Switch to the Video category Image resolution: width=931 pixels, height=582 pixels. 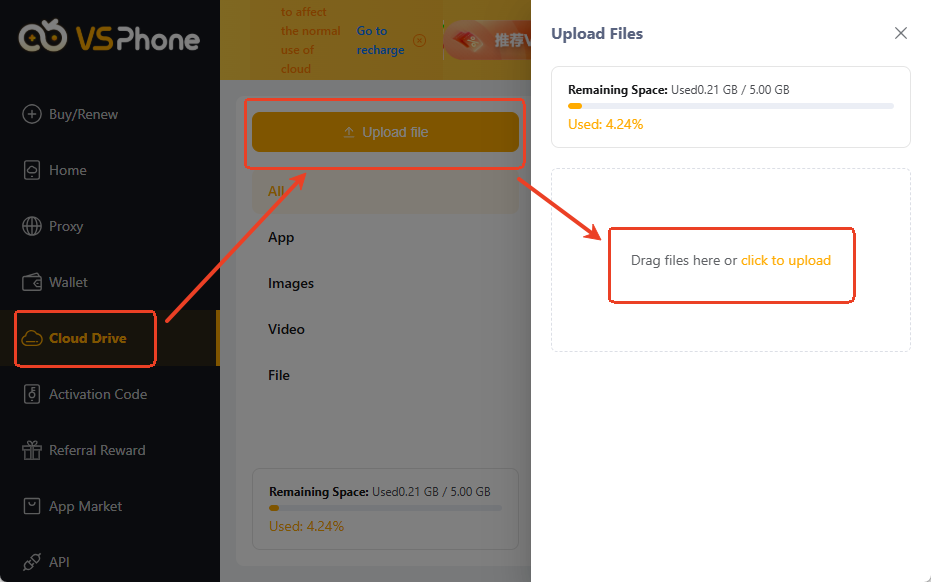coord(286,329)
